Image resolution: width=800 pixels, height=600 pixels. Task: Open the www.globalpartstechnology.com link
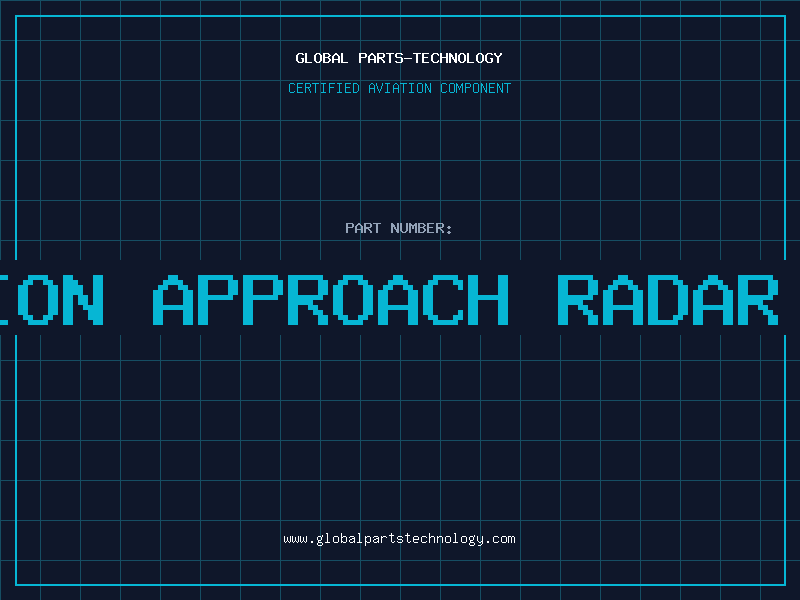[399, 539]
